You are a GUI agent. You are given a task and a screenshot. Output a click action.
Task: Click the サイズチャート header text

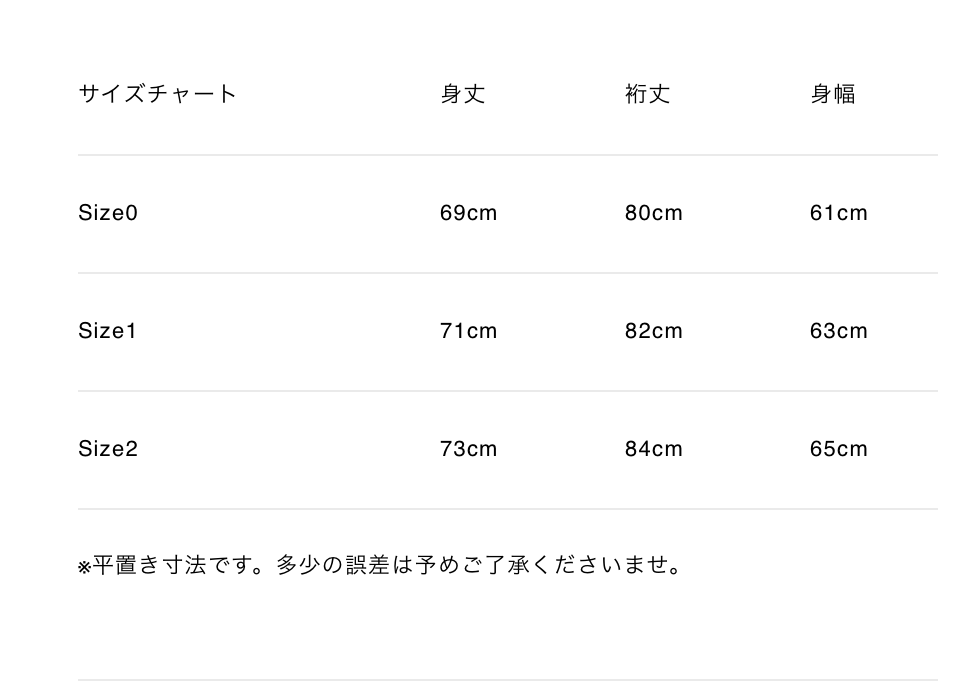coord(157,94)
